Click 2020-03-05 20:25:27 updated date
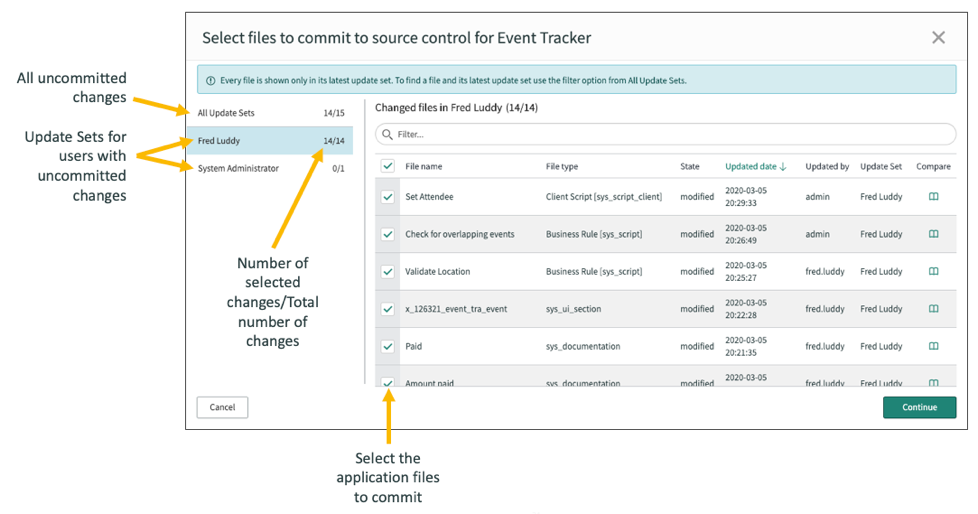 click(746, 271)
